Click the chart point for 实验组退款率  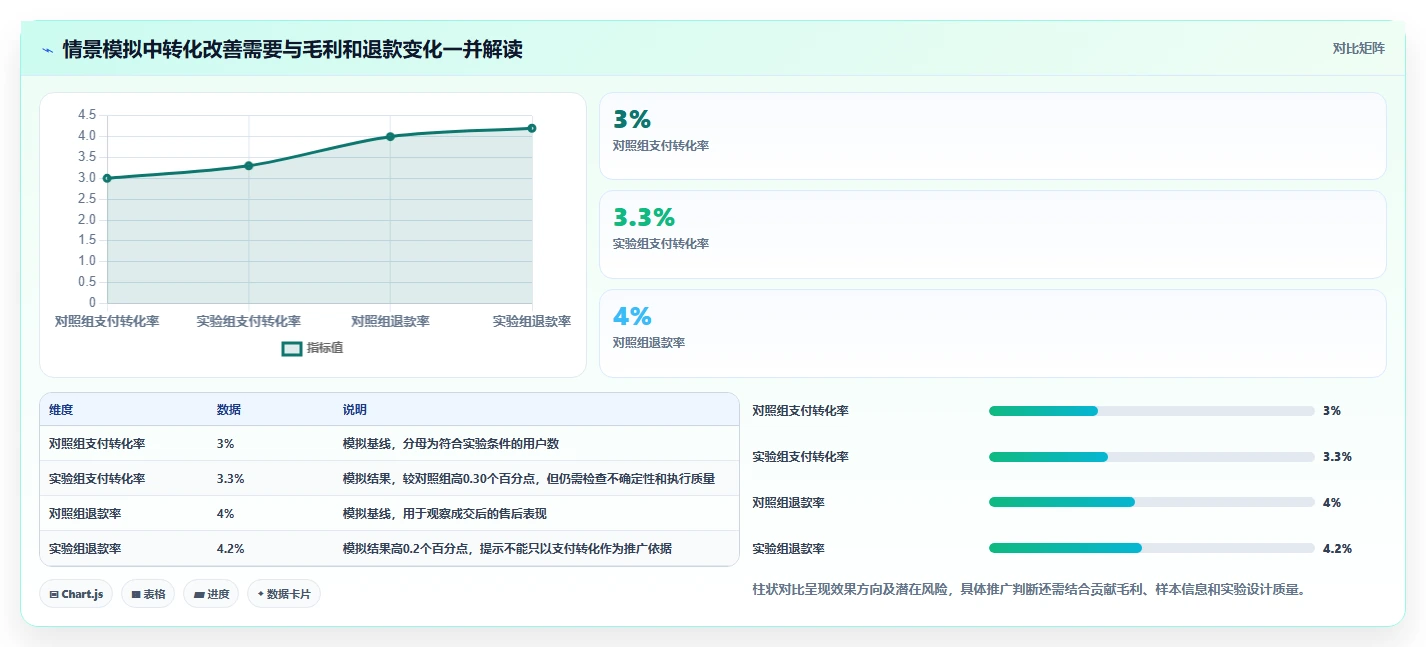click(532, 128)
